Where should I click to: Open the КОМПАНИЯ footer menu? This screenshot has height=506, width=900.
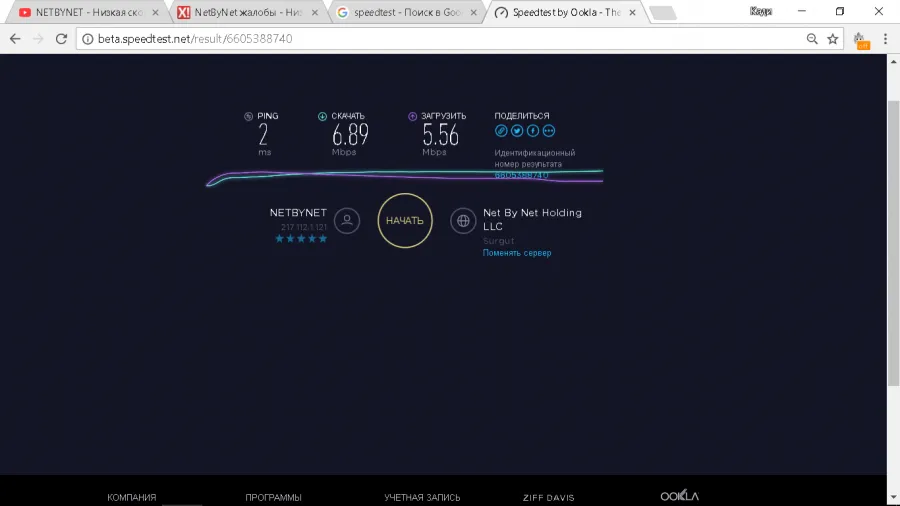(131, 497)
